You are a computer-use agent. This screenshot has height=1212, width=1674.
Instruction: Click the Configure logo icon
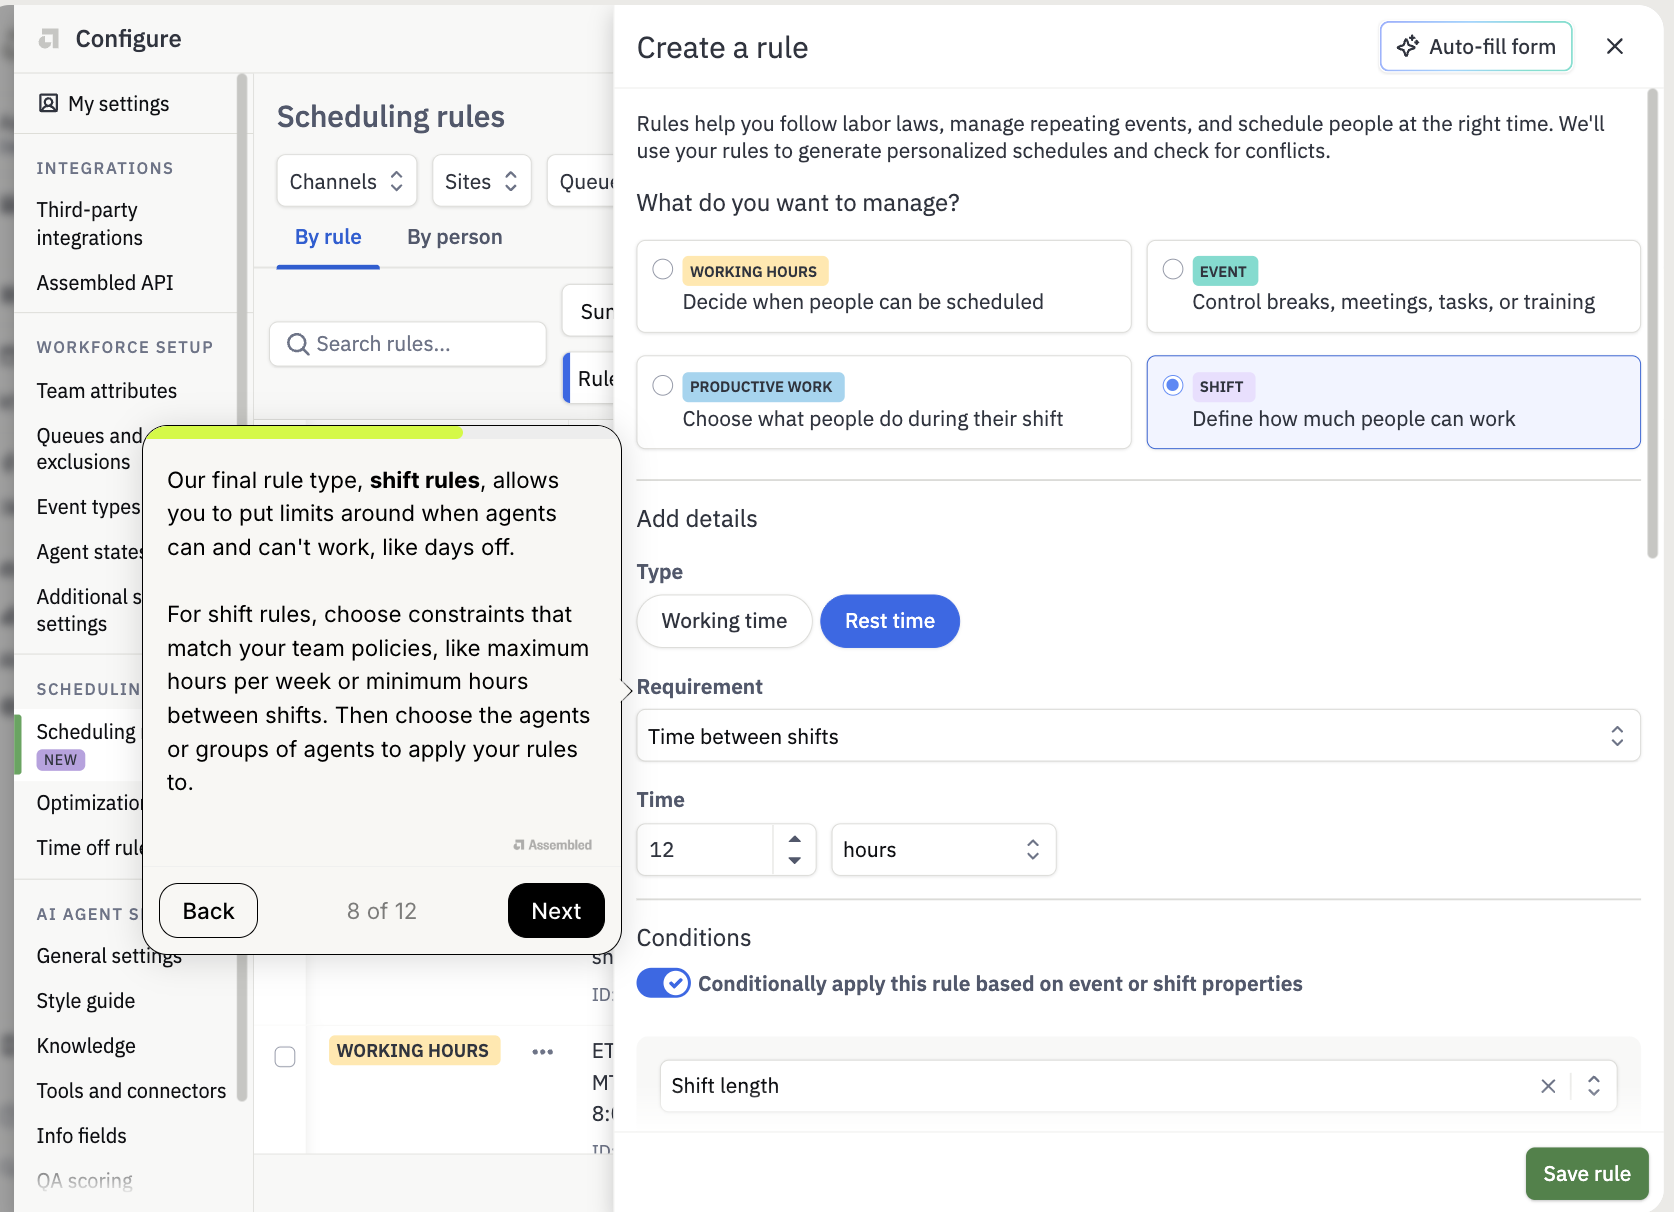point(49,39)
